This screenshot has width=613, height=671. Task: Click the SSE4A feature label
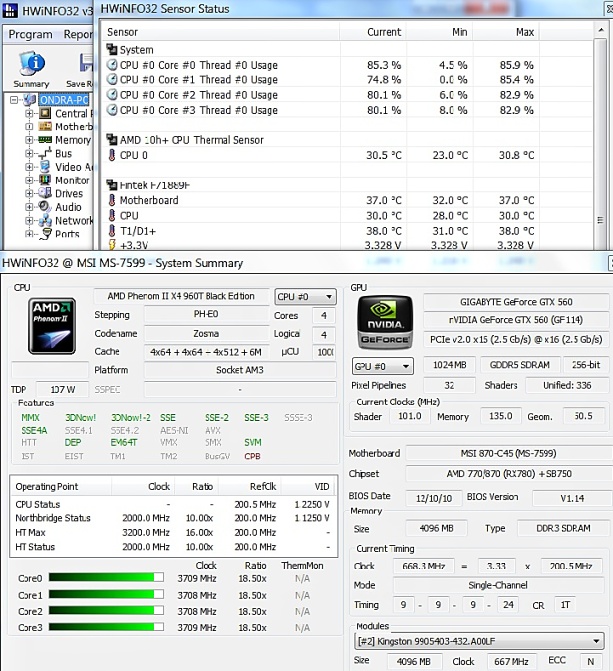point(34,430)
